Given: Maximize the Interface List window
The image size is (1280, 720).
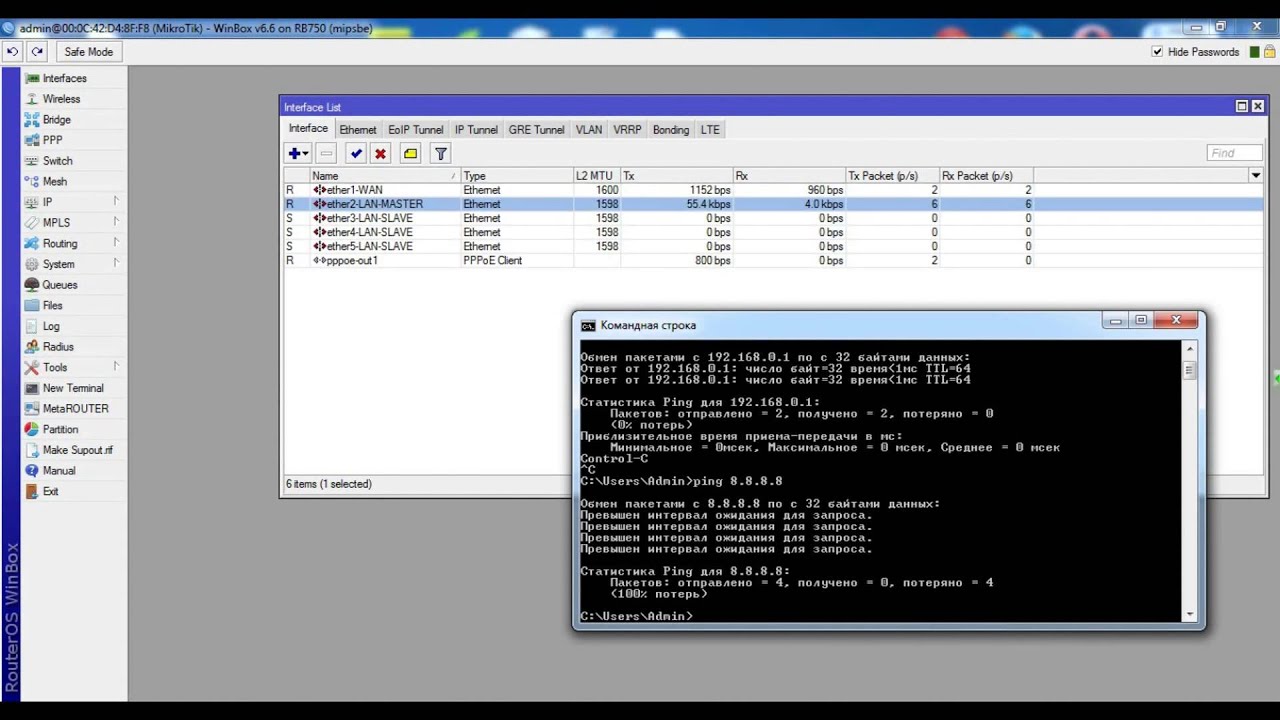Looking at the screenshot, I should [x=1242, y=106].
